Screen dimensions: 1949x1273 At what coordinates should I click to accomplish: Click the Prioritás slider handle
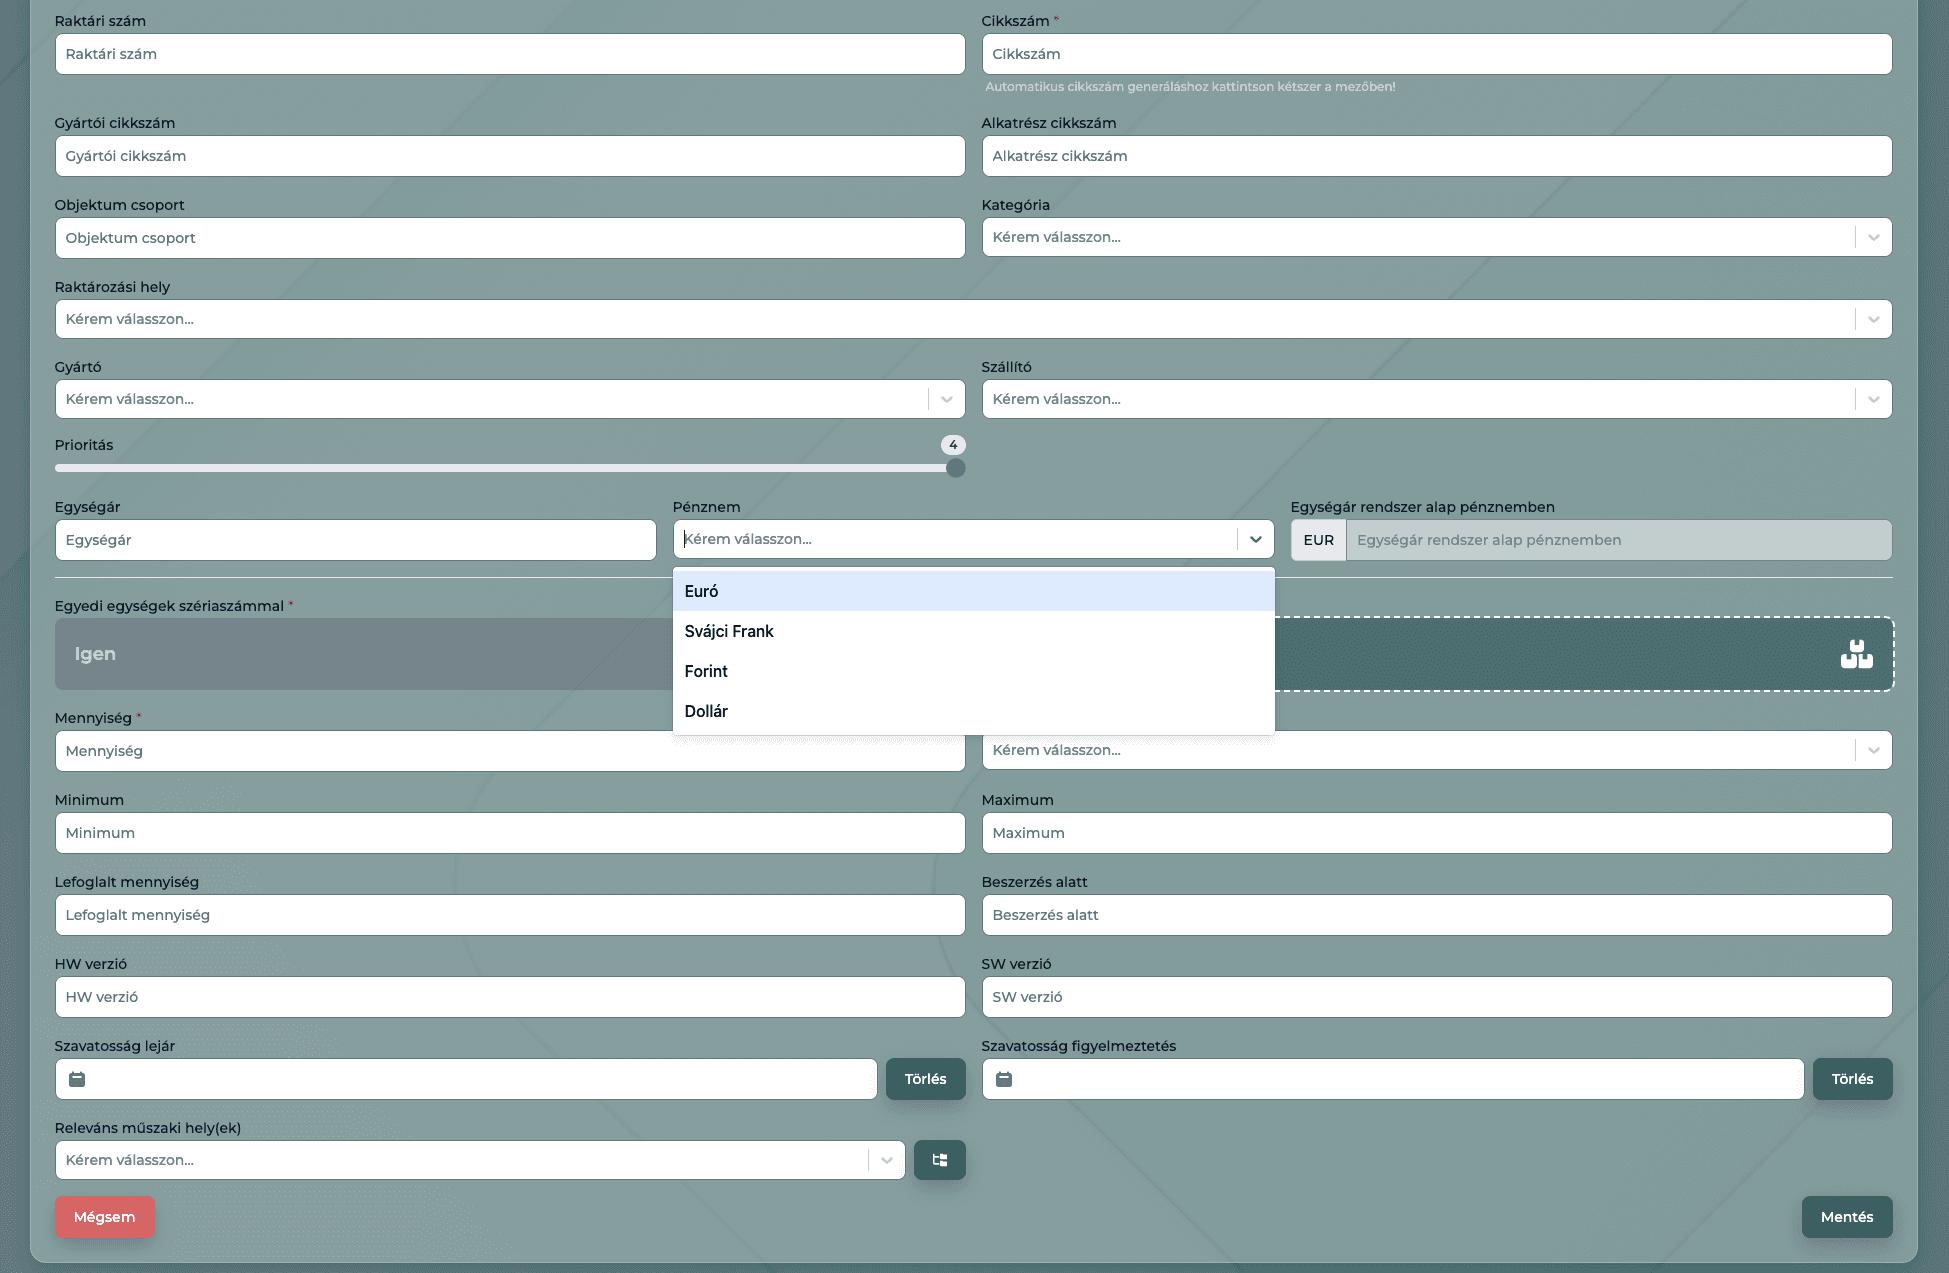pos(955,468)
